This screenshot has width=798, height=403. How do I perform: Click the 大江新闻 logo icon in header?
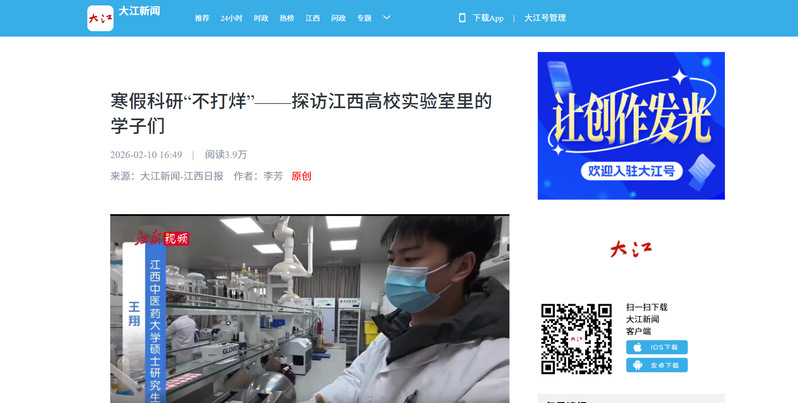100,18
